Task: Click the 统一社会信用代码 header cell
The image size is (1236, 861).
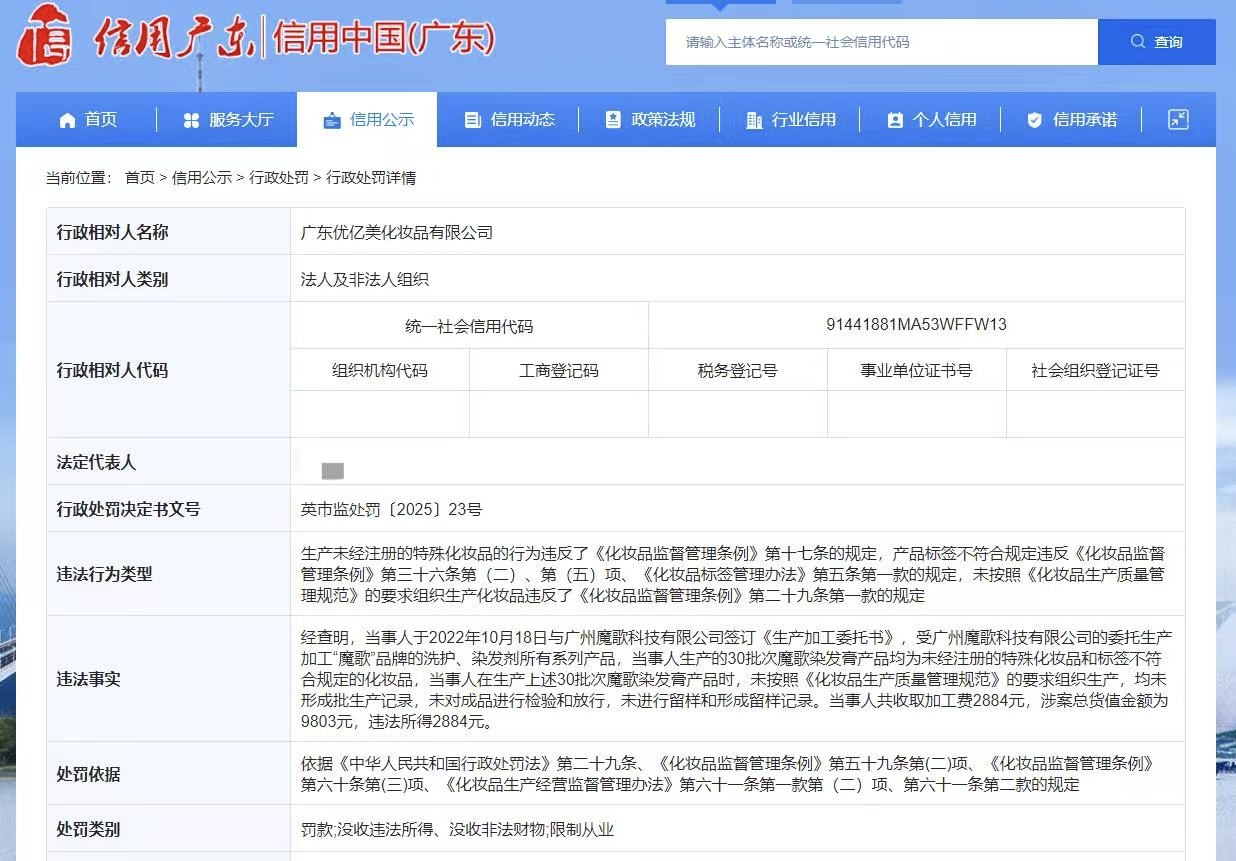Action: point(469,326)
